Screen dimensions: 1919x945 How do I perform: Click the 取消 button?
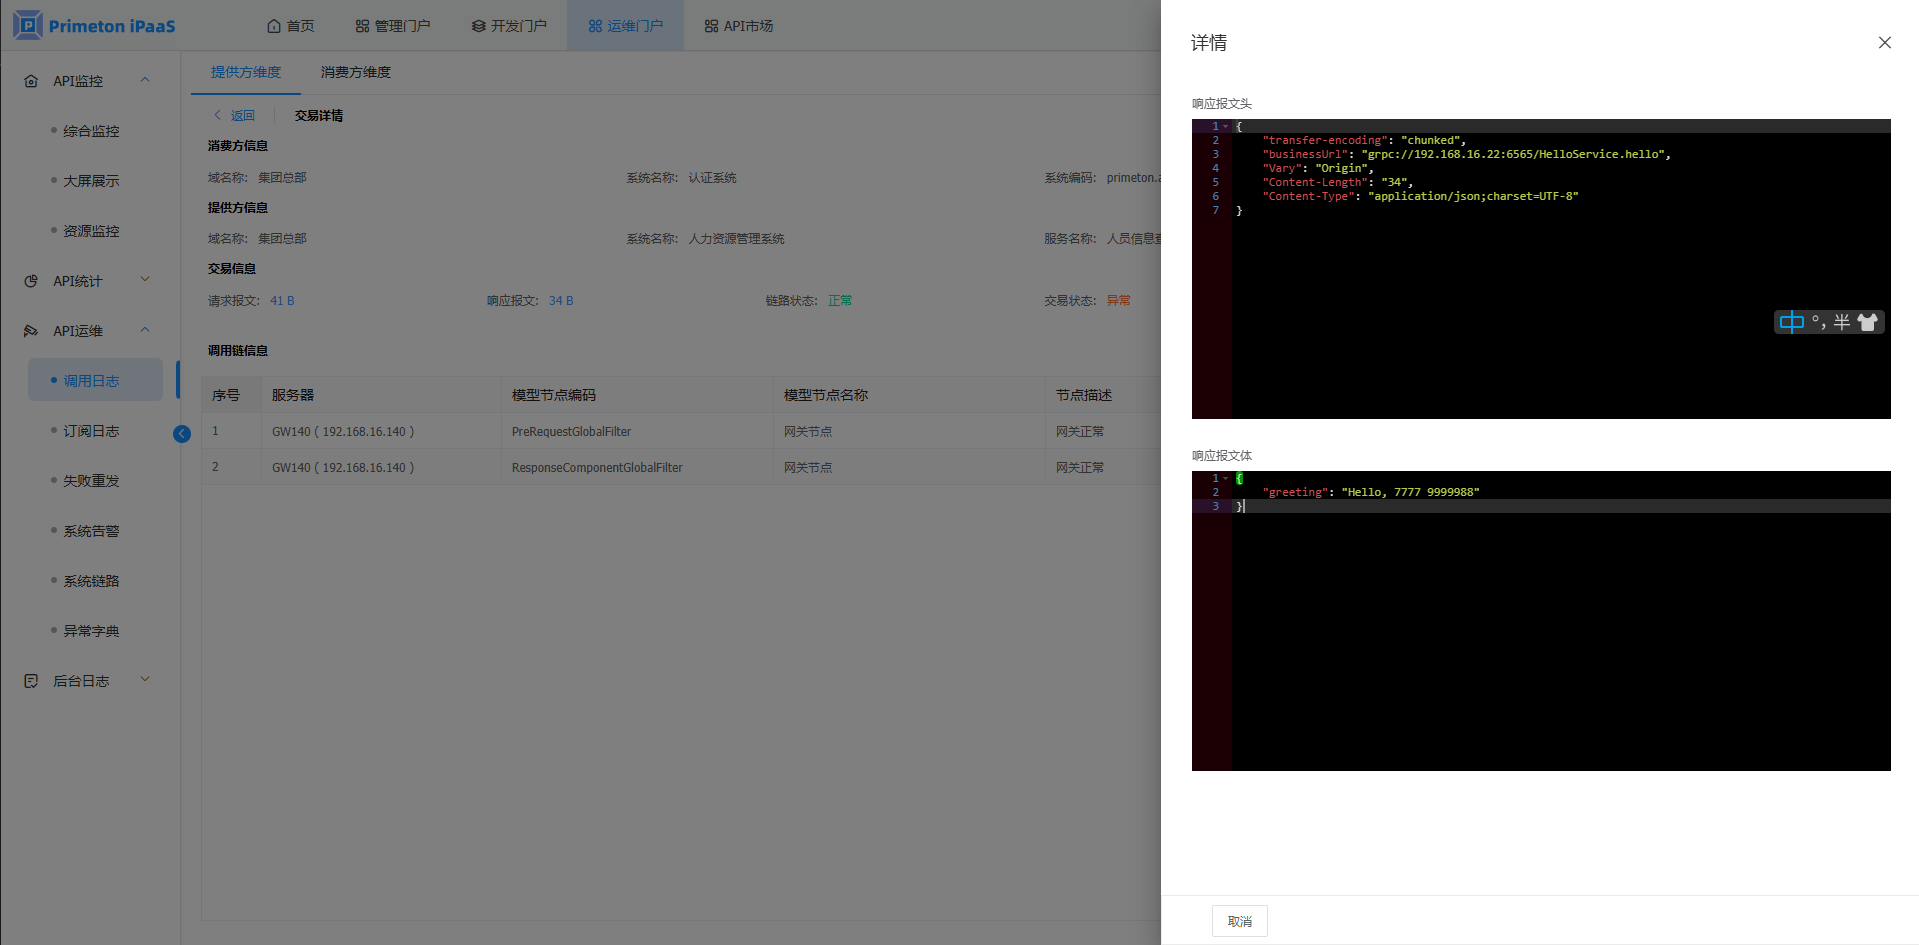click(x=1239, y=921)
